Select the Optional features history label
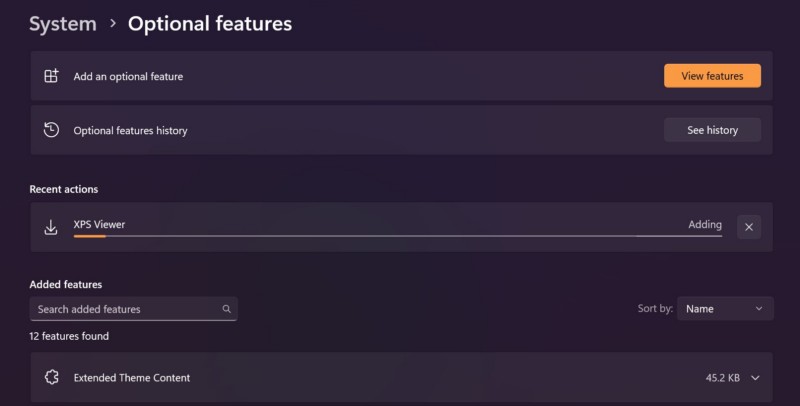 [130, 130]
